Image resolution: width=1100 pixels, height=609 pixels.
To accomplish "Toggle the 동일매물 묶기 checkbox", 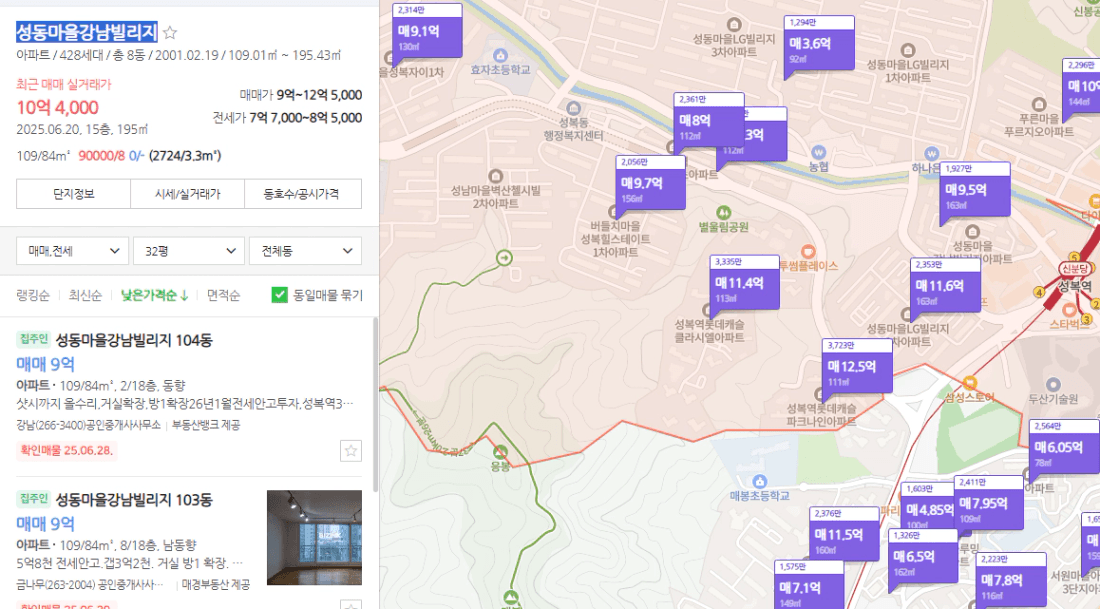I will click(279, 295).
